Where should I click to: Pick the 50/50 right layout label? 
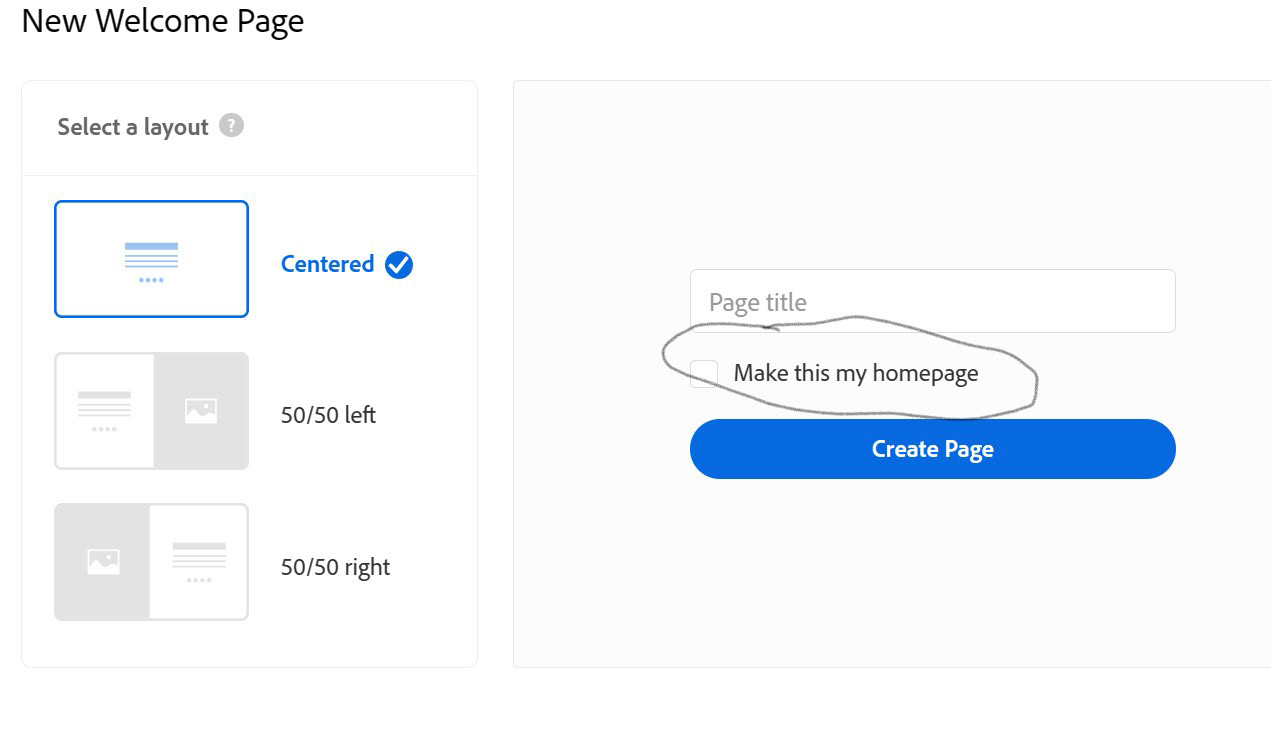(x=335, y=567)
